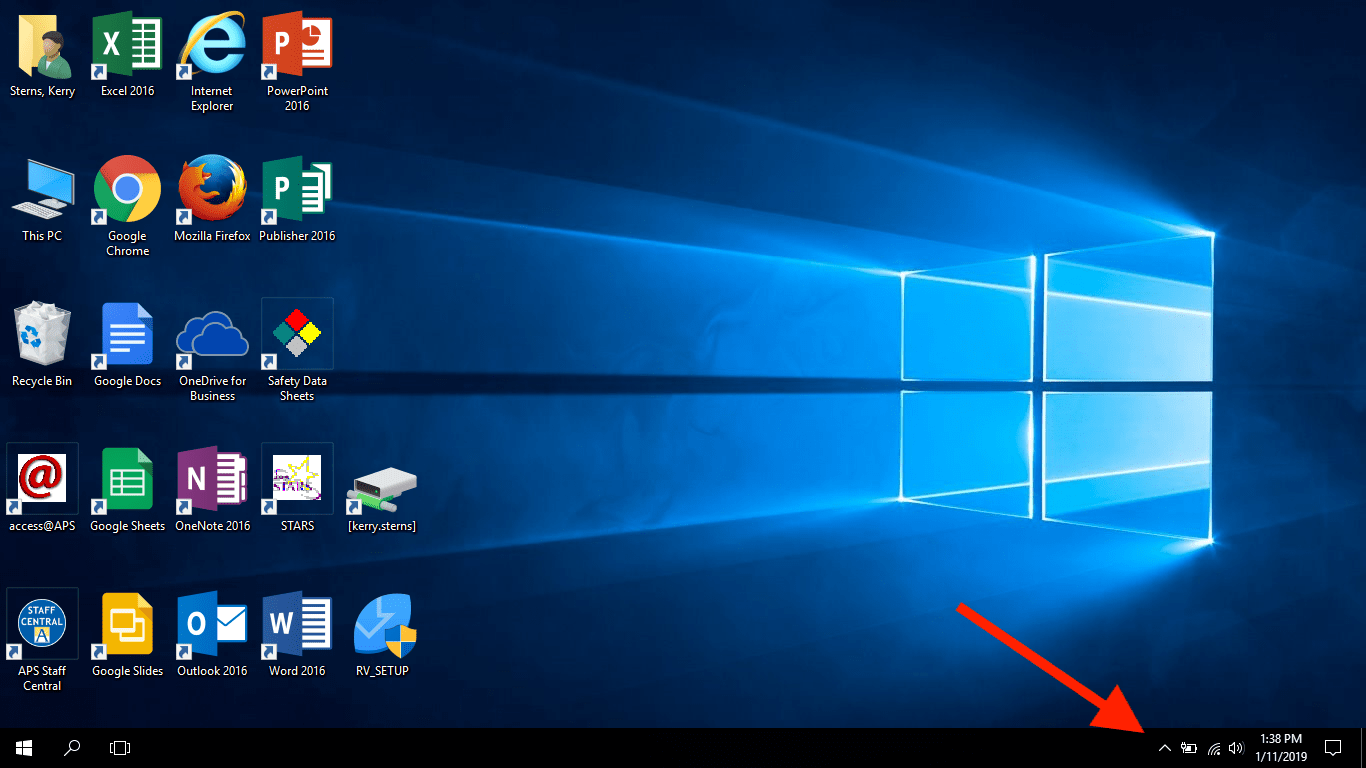Screen dimensions: 1366x768
Task: Open Outlook 2016
Action: 211,623
